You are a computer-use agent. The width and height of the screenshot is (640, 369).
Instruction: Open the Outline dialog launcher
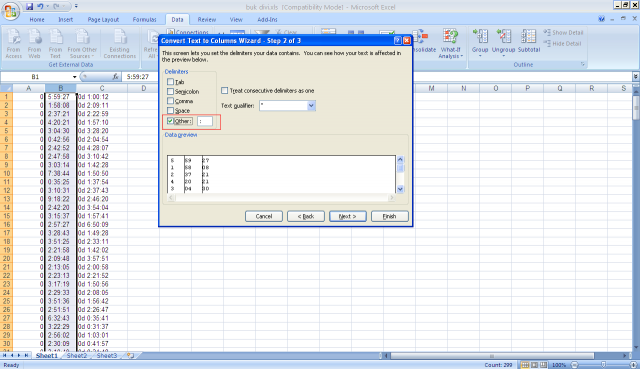[583, 64]
